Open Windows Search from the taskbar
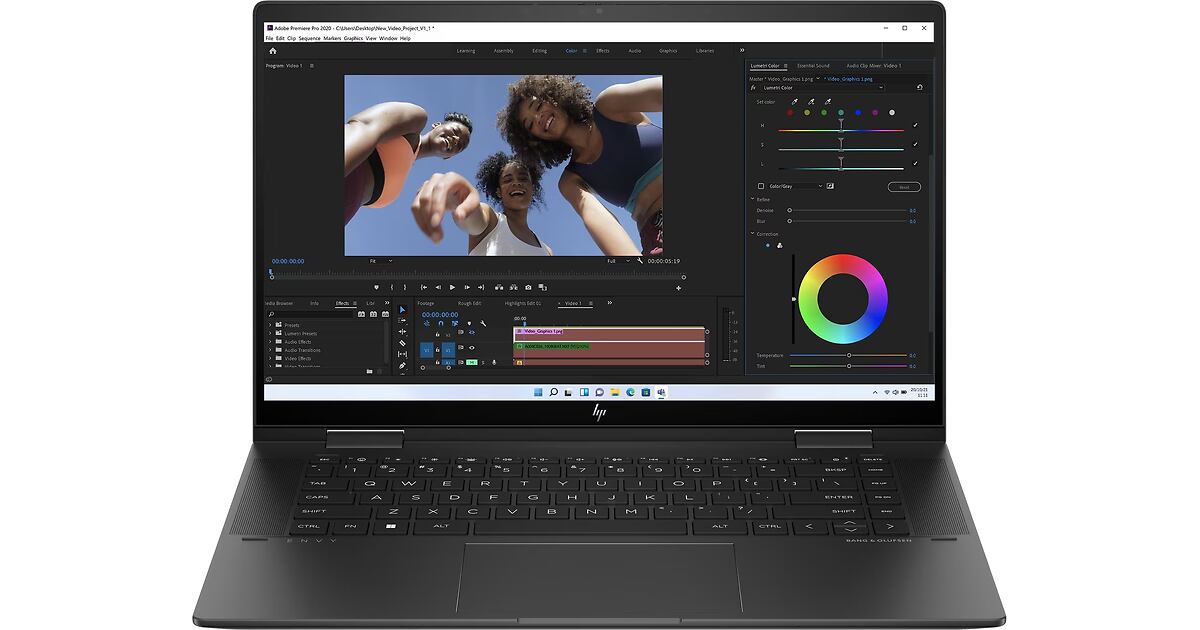1200x630 pixels. click(x=553, y=392)
